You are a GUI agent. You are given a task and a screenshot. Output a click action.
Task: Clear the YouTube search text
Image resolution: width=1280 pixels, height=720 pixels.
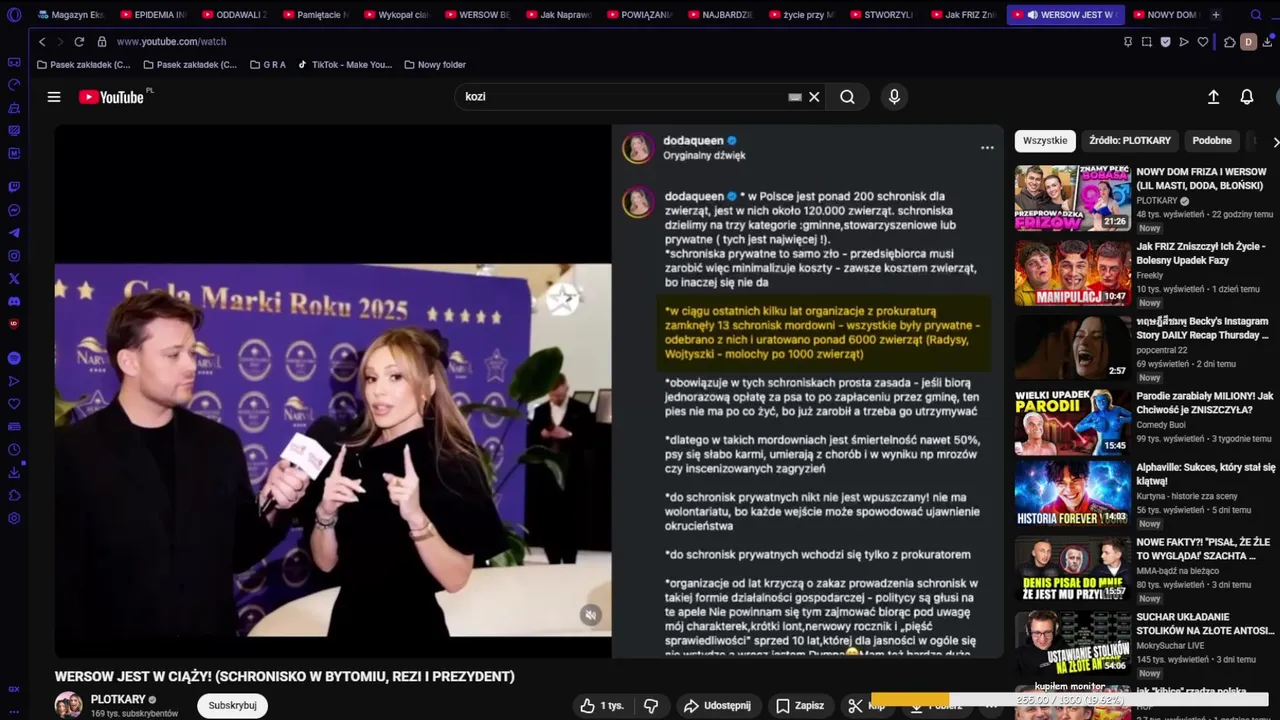[x=814, y=97]
